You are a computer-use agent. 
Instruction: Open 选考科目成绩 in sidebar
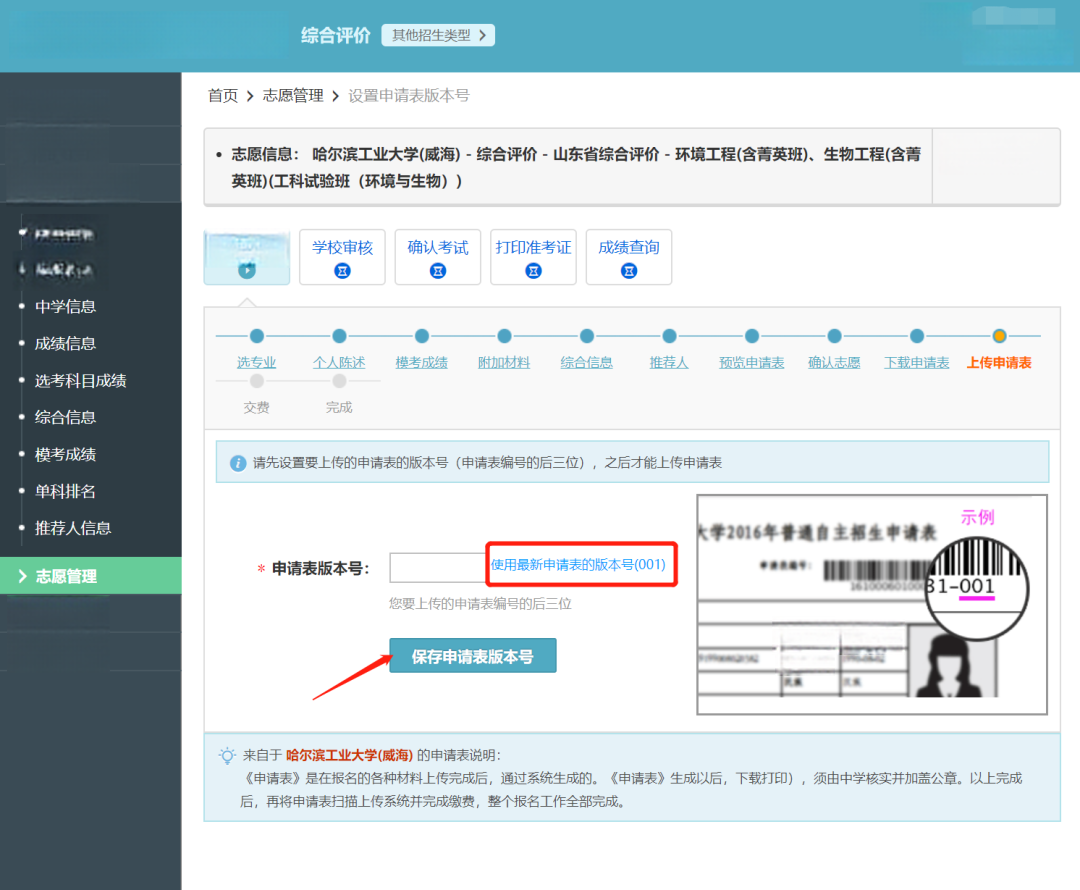(81, 380)
